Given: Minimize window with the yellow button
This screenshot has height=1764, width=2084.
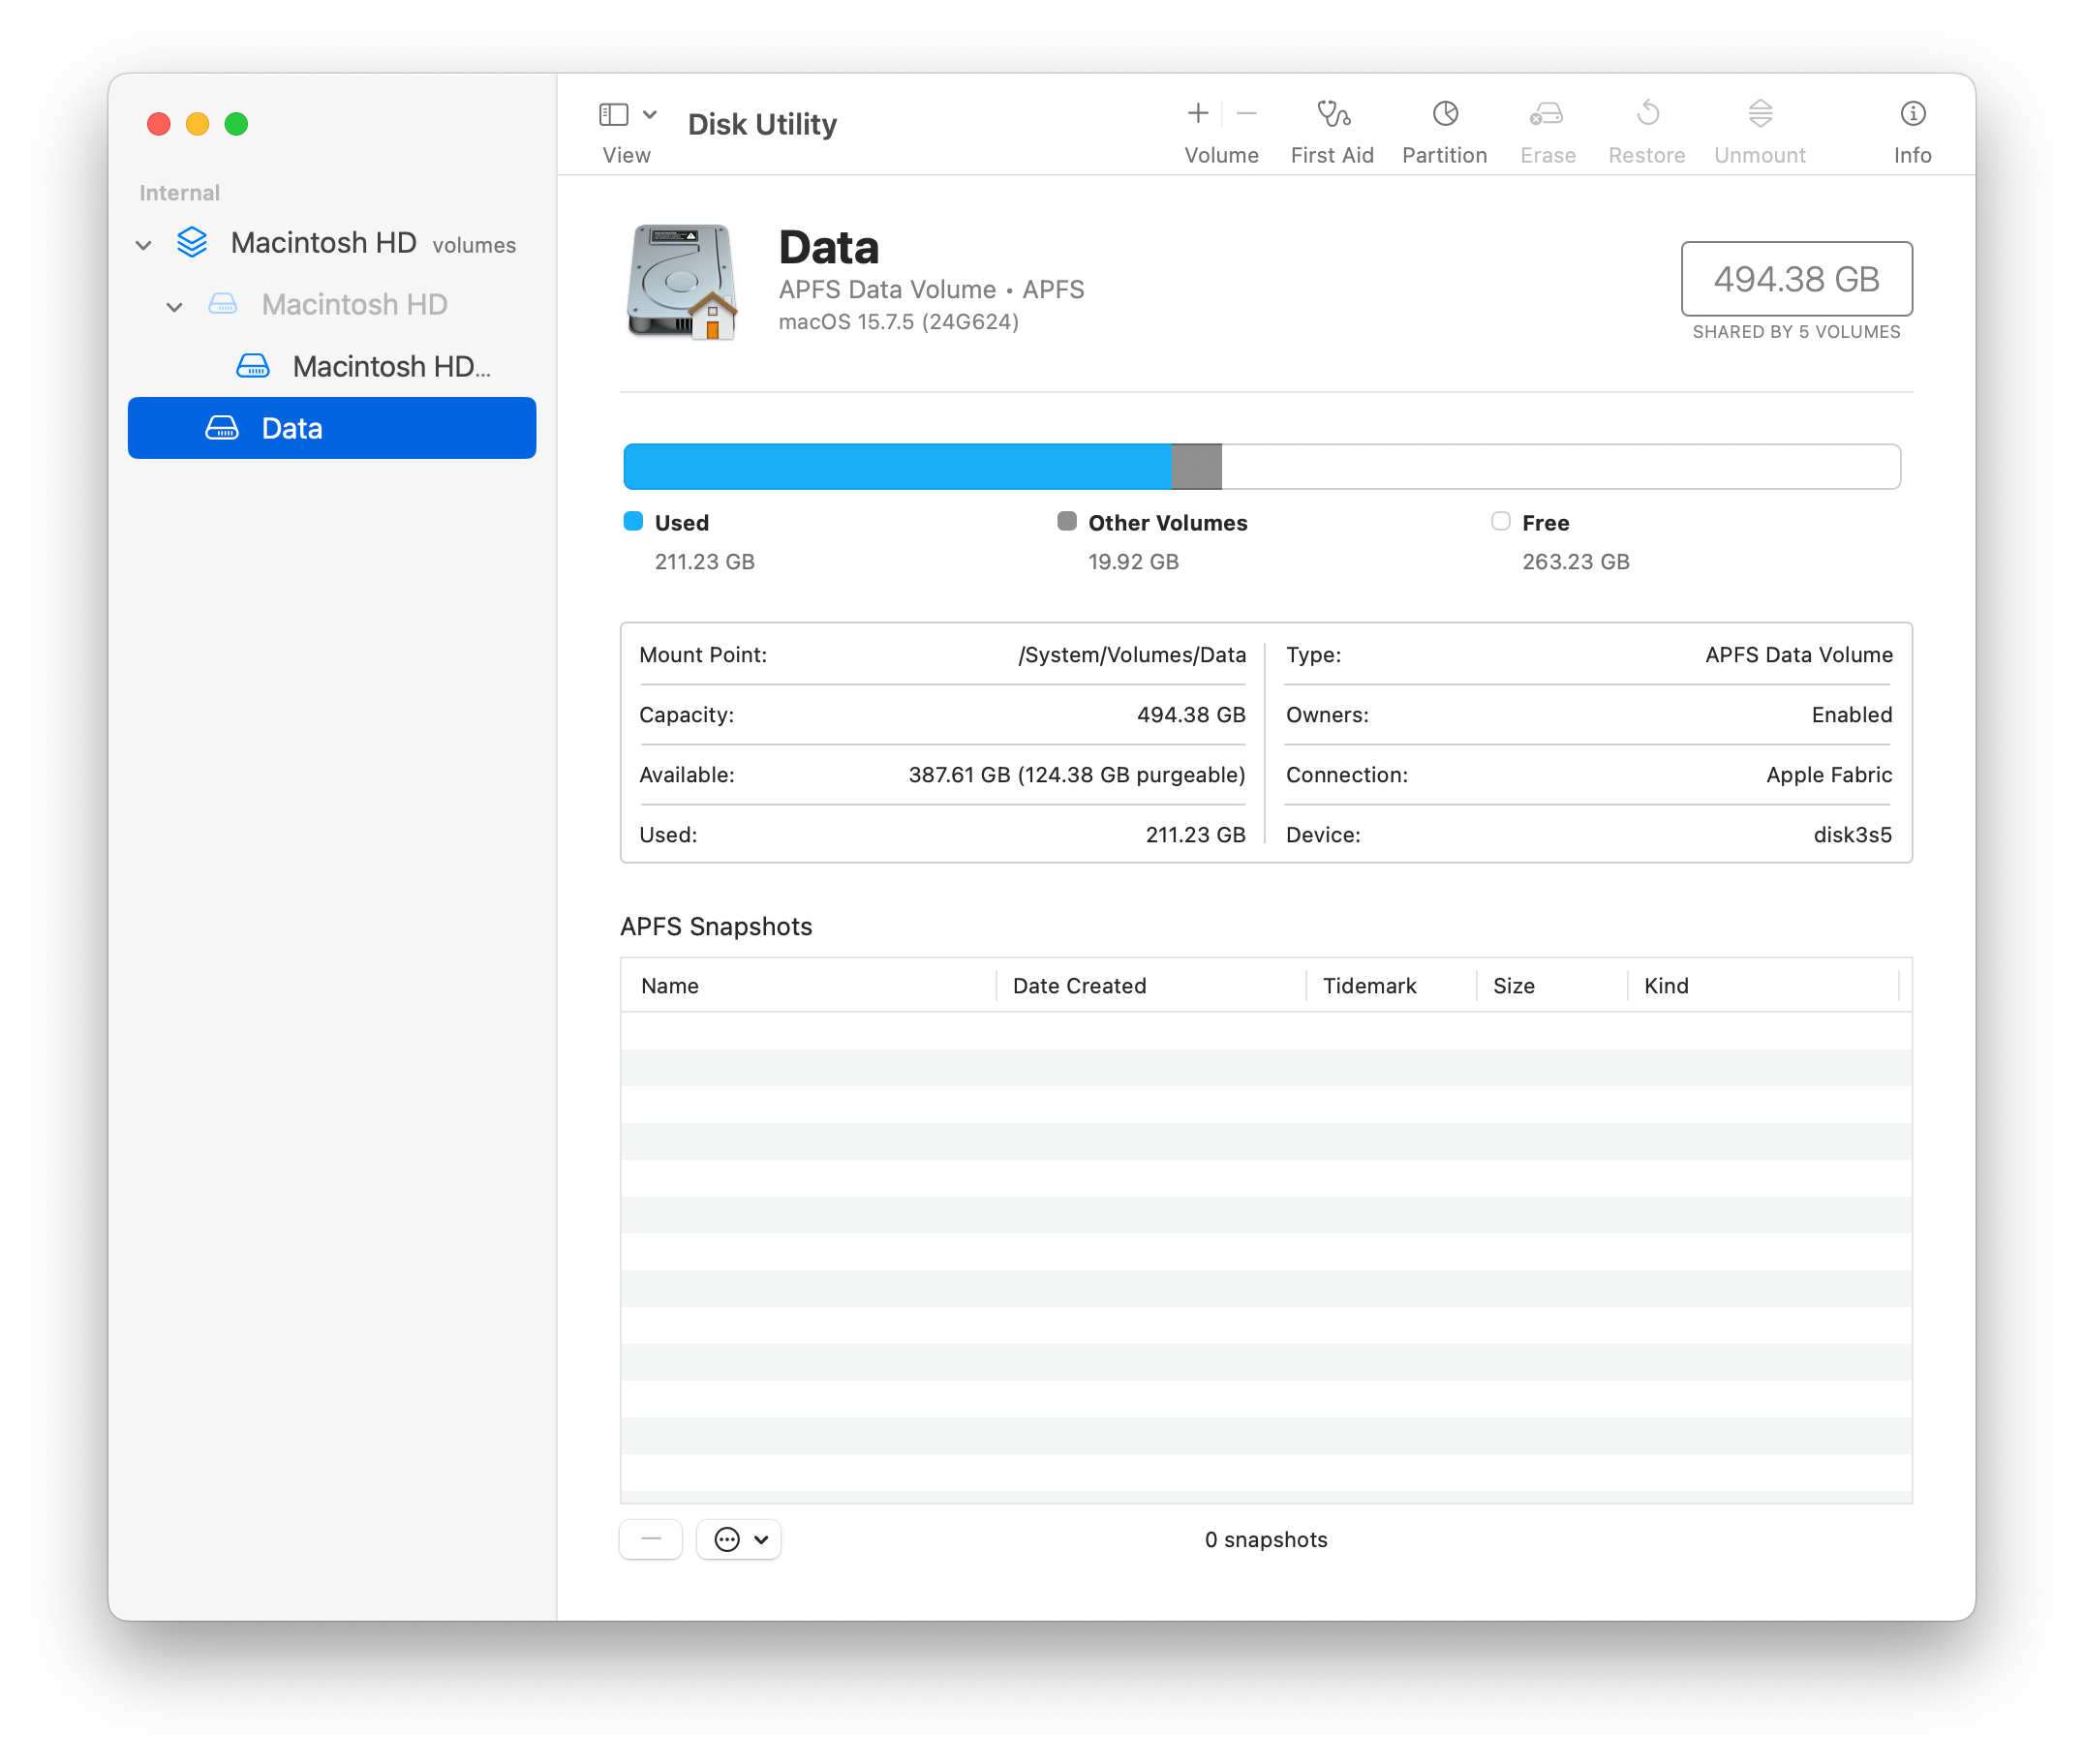Looking at the screenshot, I should [x=197, y=124].
